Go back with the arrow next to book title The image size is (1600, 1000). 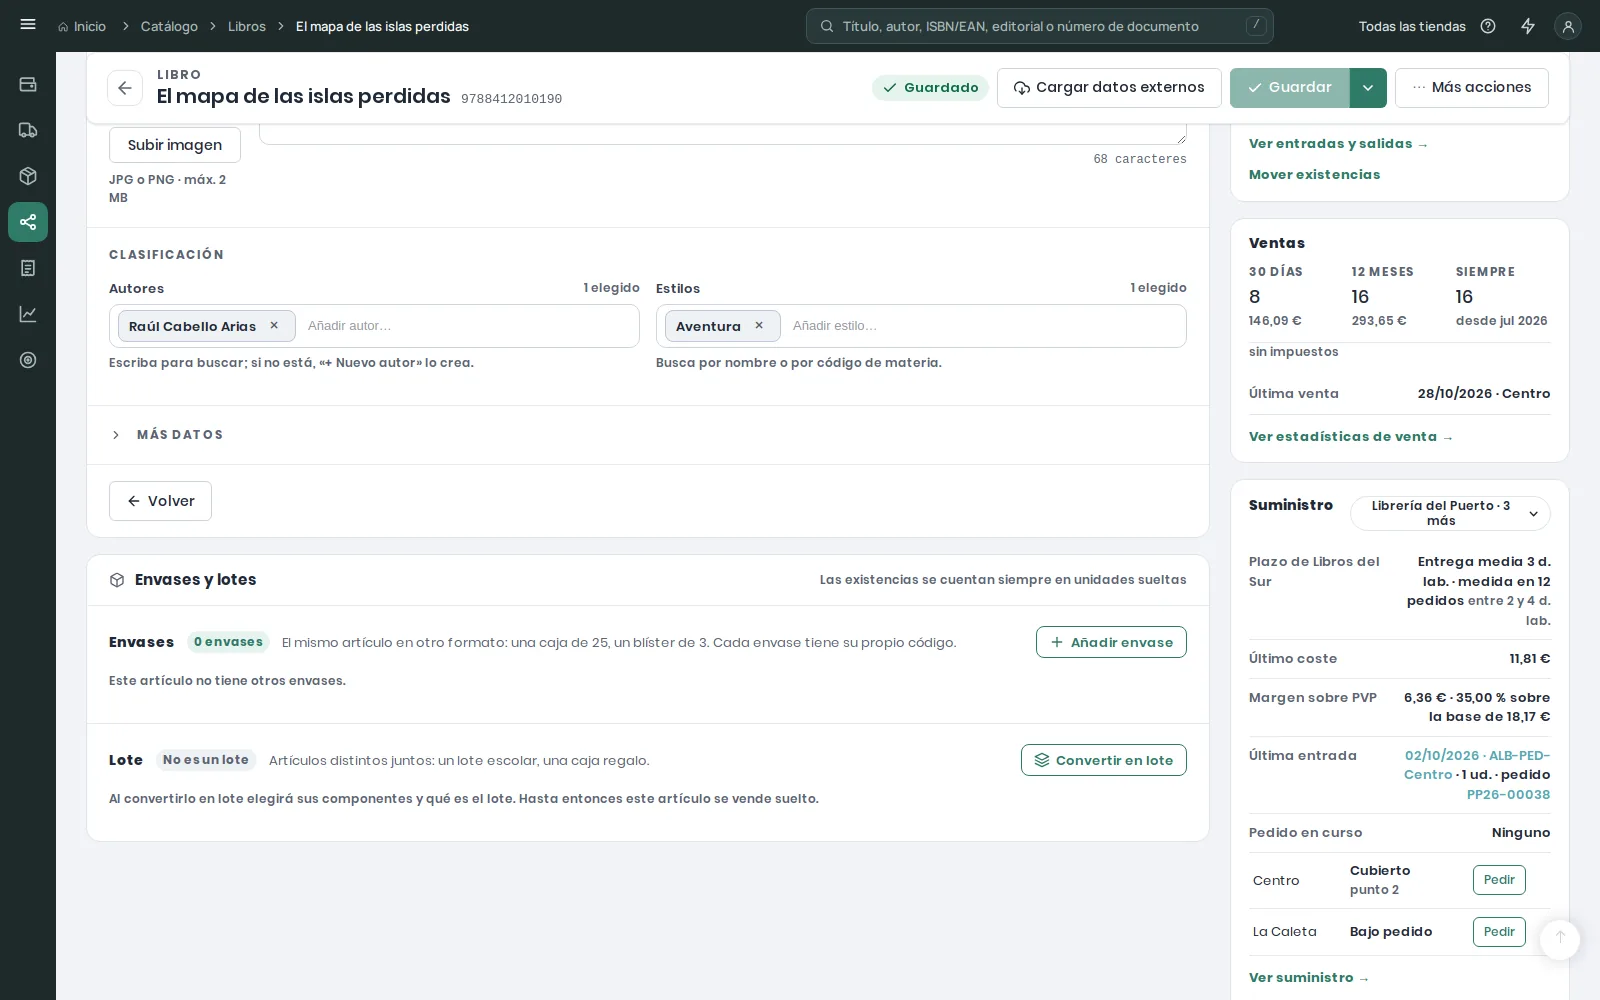tap(125, 88)
